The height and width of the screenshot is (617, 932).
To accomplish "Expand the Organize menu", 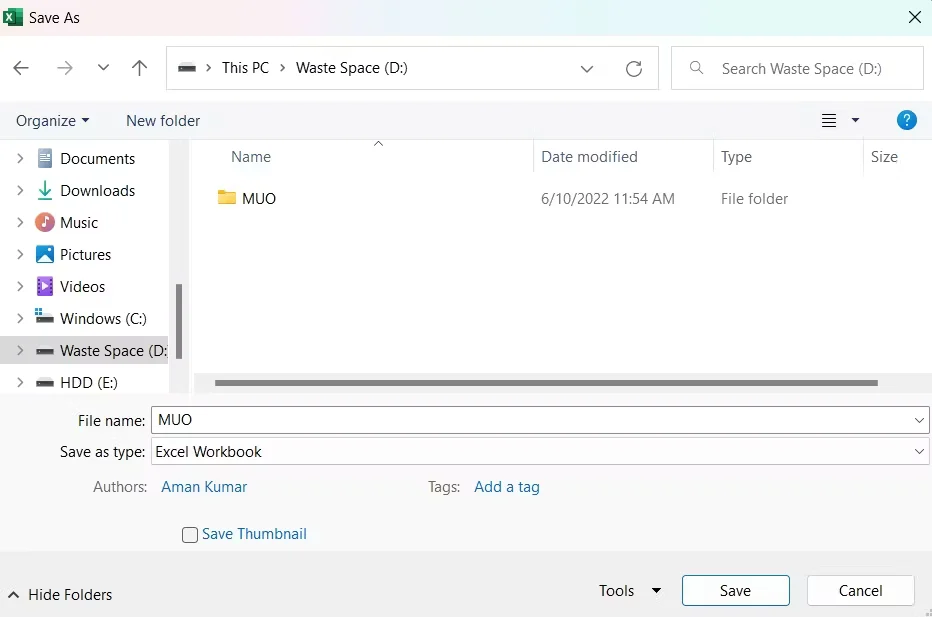I will 52,120.
